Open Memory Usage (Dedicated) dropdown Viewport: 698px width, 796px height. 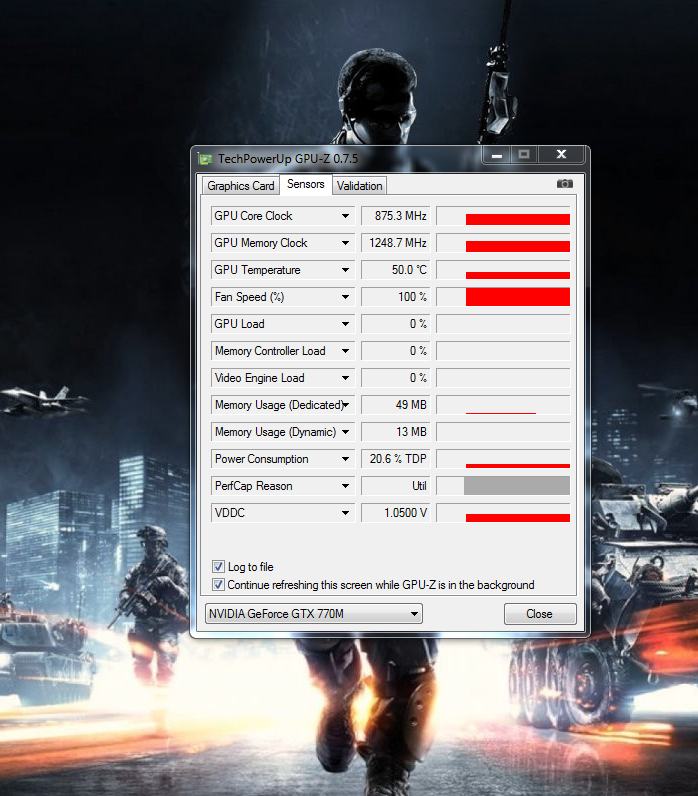click(345, 405)
